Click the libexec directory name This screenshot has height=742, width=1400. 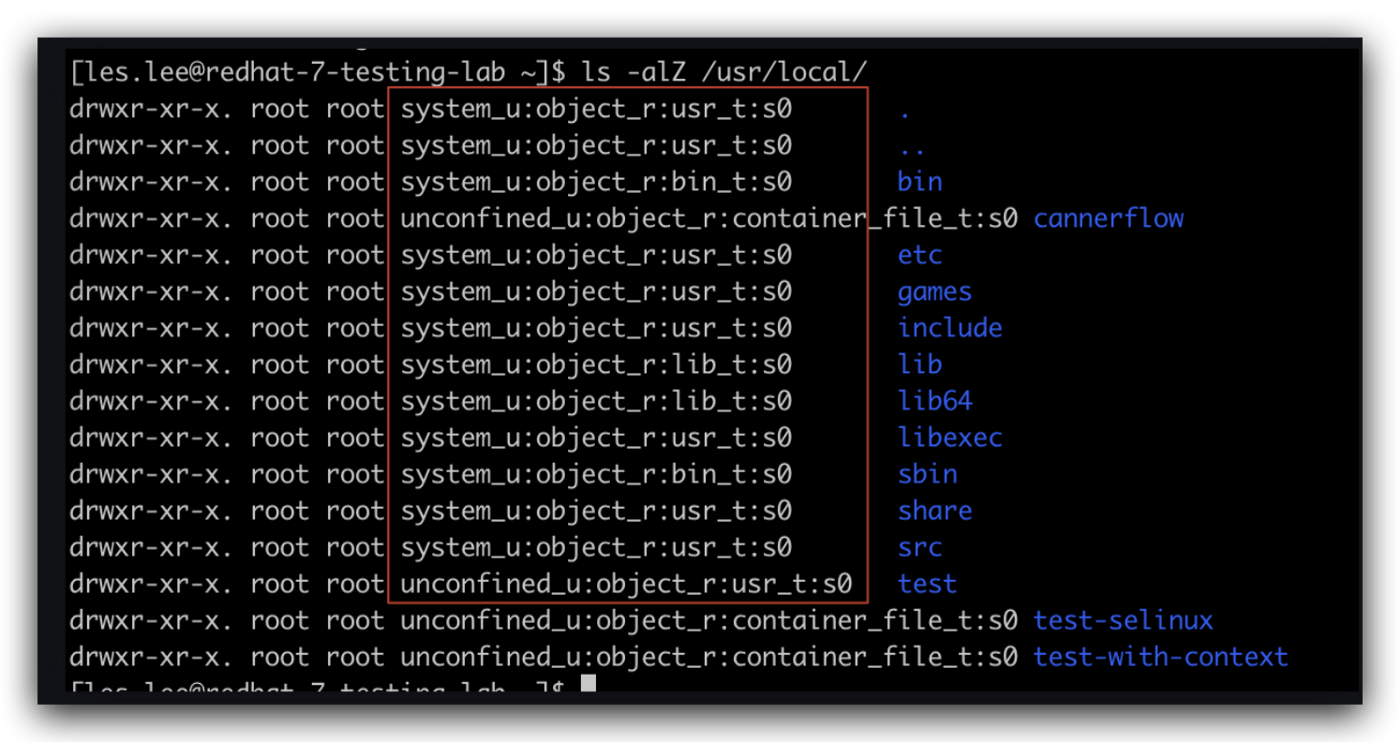point(949,438)
